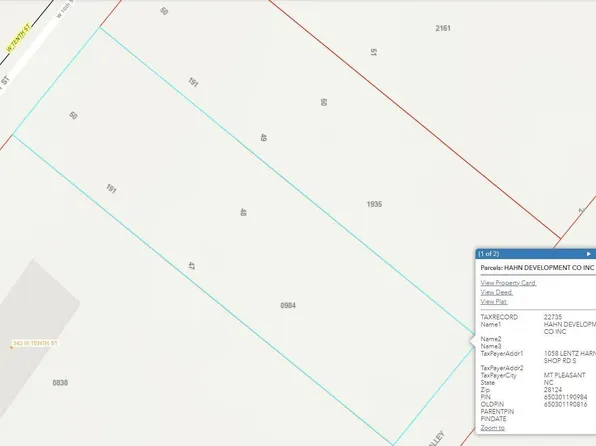Open the View Property Card link
Viewport: 596px width, 446px height.
[508, 283]
